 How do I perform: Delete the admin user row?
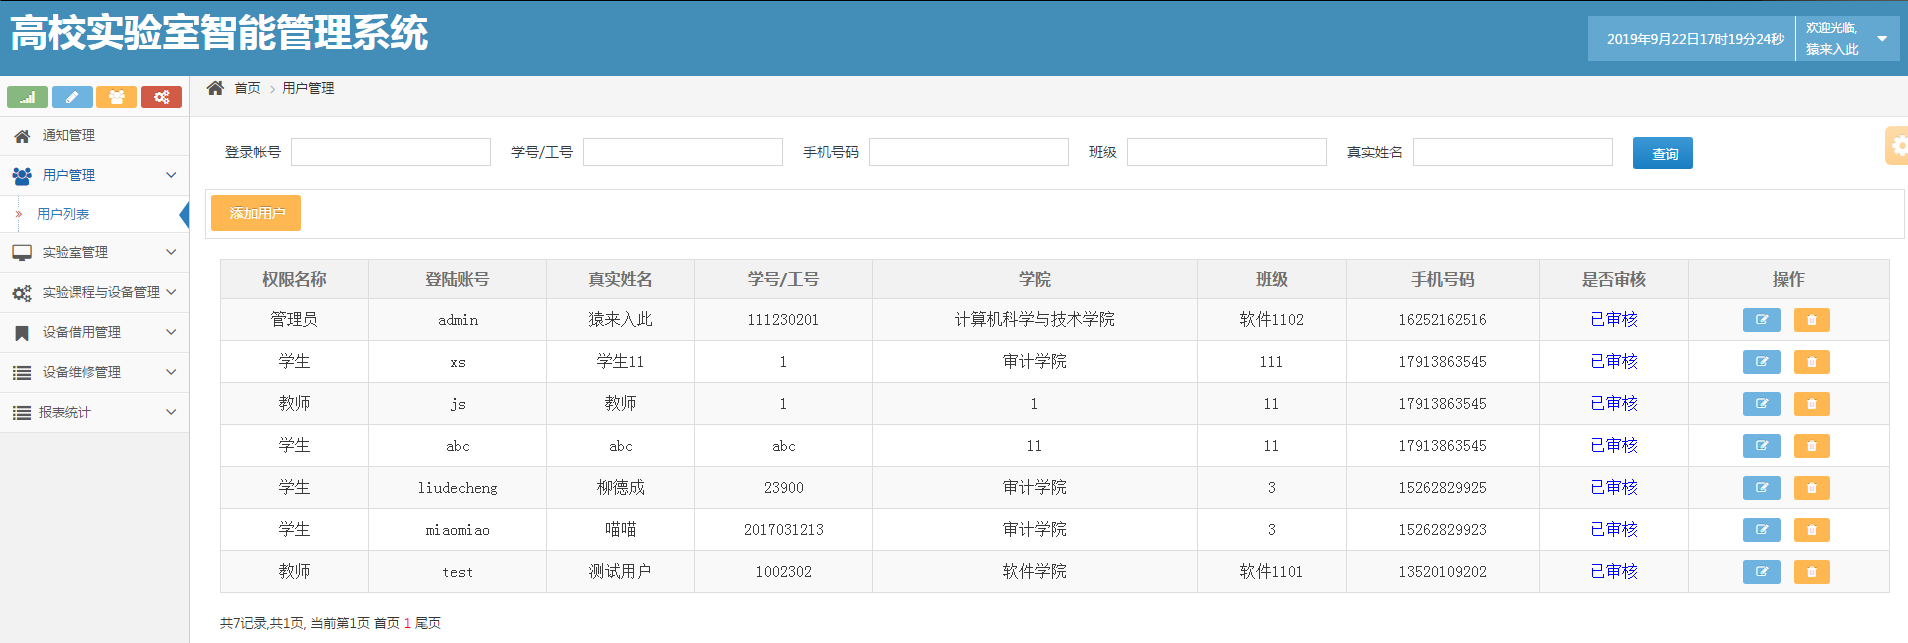(1812, 320)
